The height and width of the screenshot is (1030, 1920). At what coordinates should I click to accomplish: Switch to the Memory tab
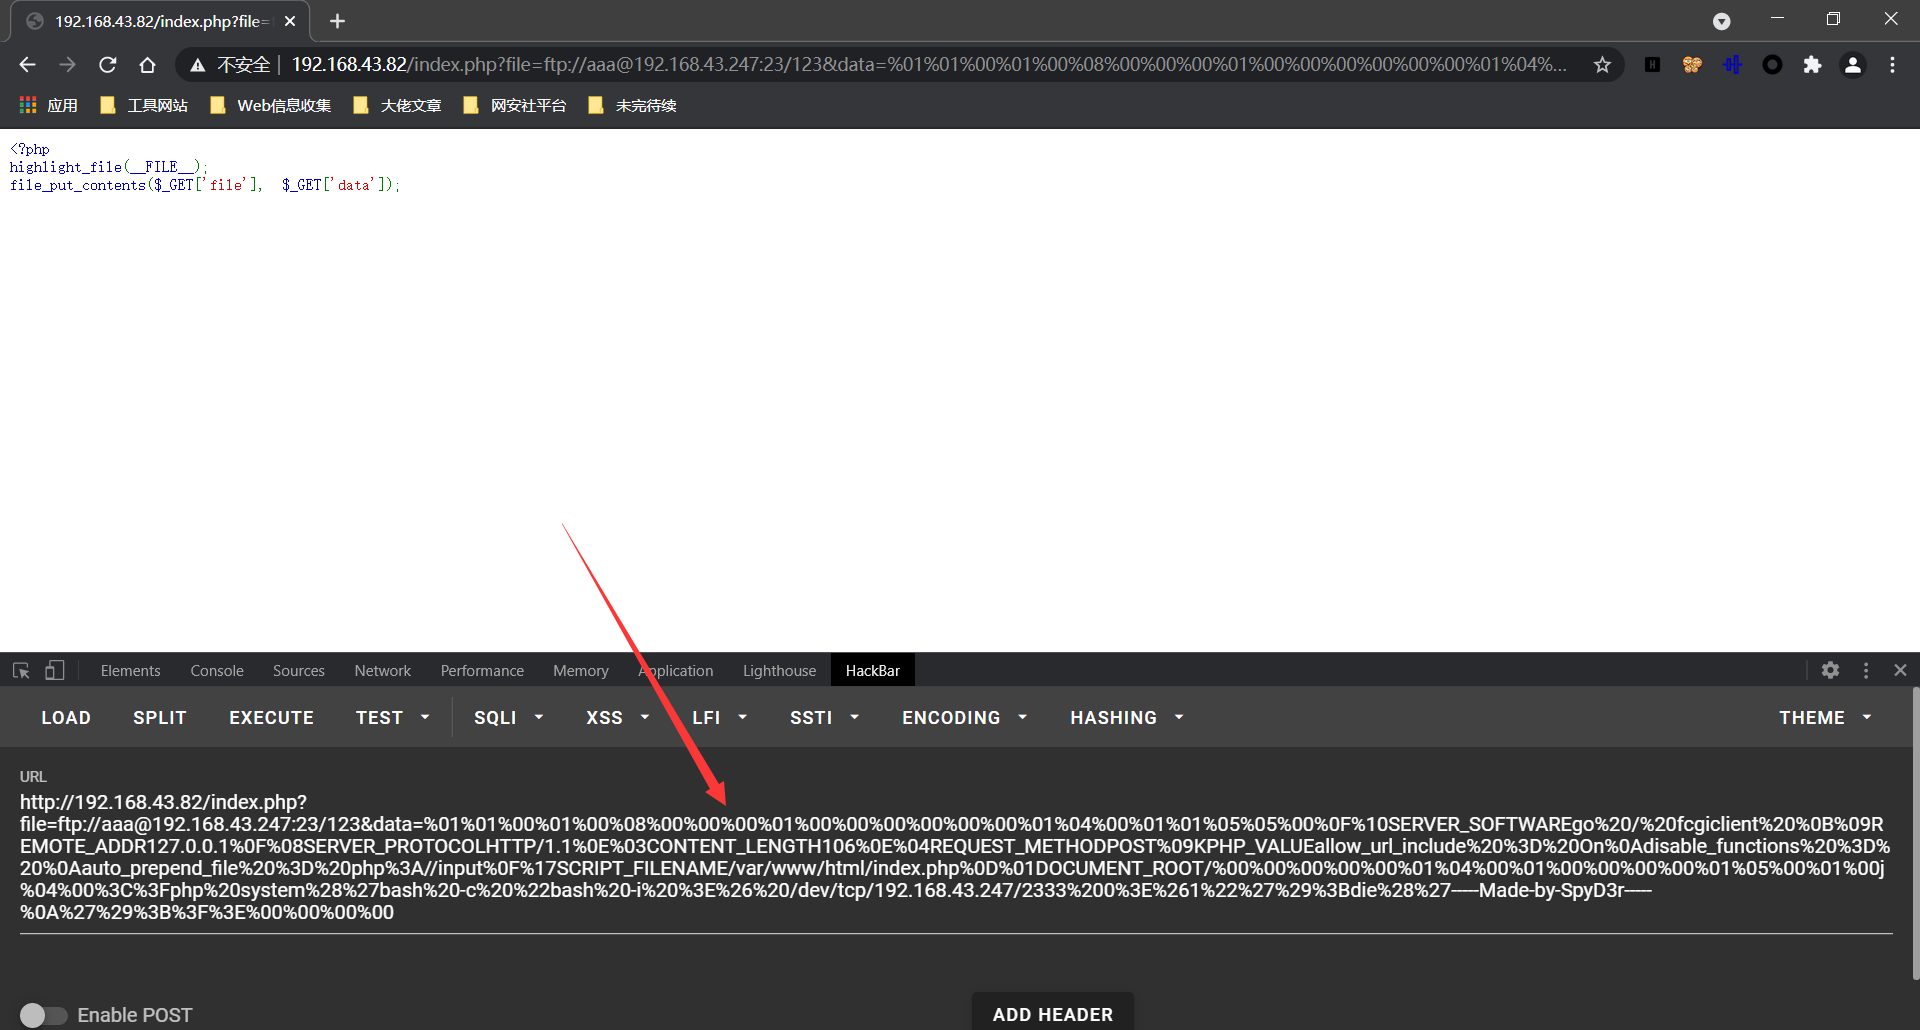pos(581,670)
